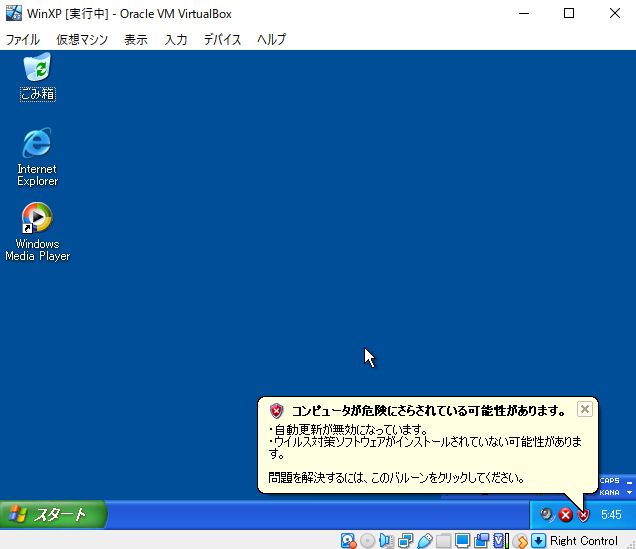Viewport: 636px width, 549px height.
Task: Close the security warning balloon
Action: (584, 409)
